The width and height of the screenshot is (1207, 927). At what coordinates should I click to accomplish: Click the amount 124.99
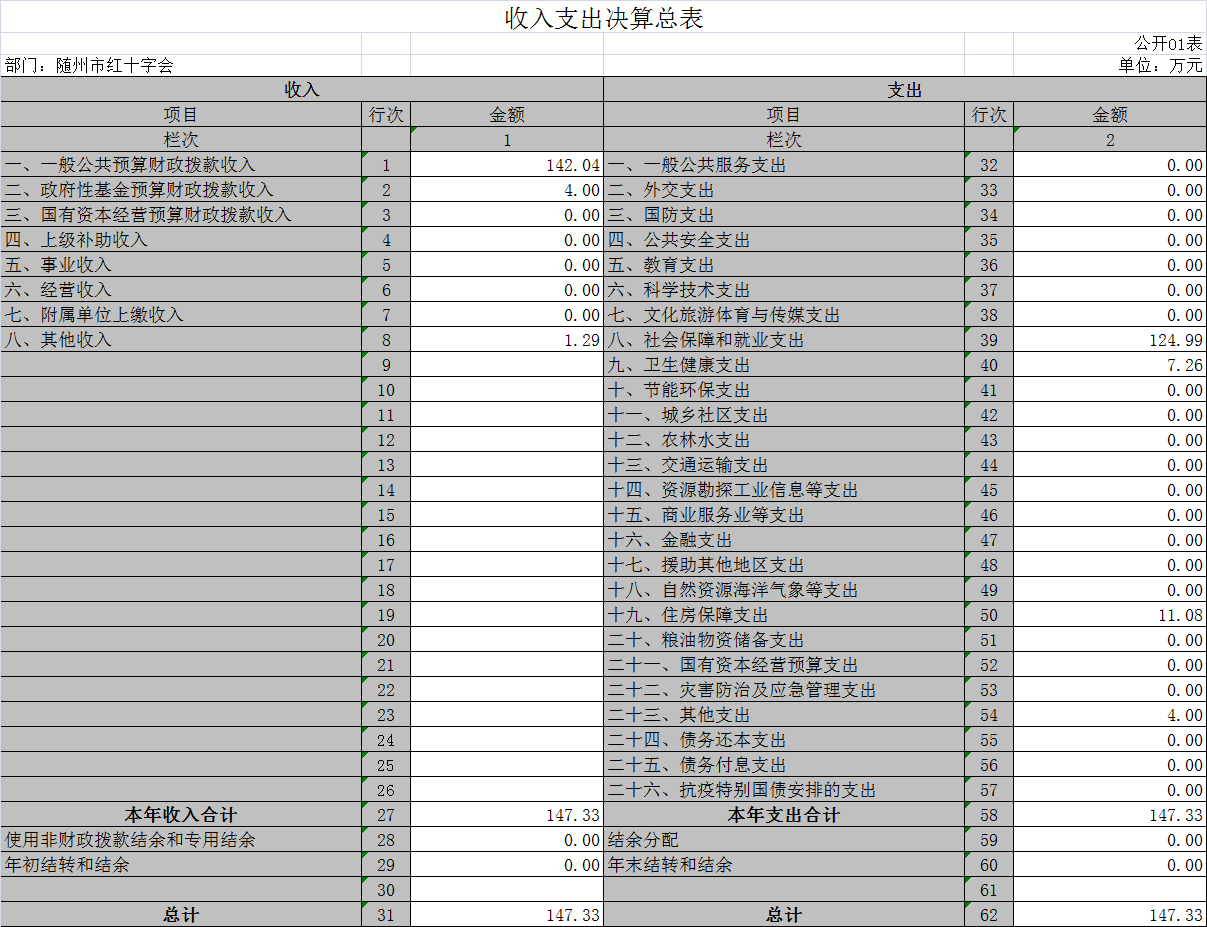click(1110, 340)
